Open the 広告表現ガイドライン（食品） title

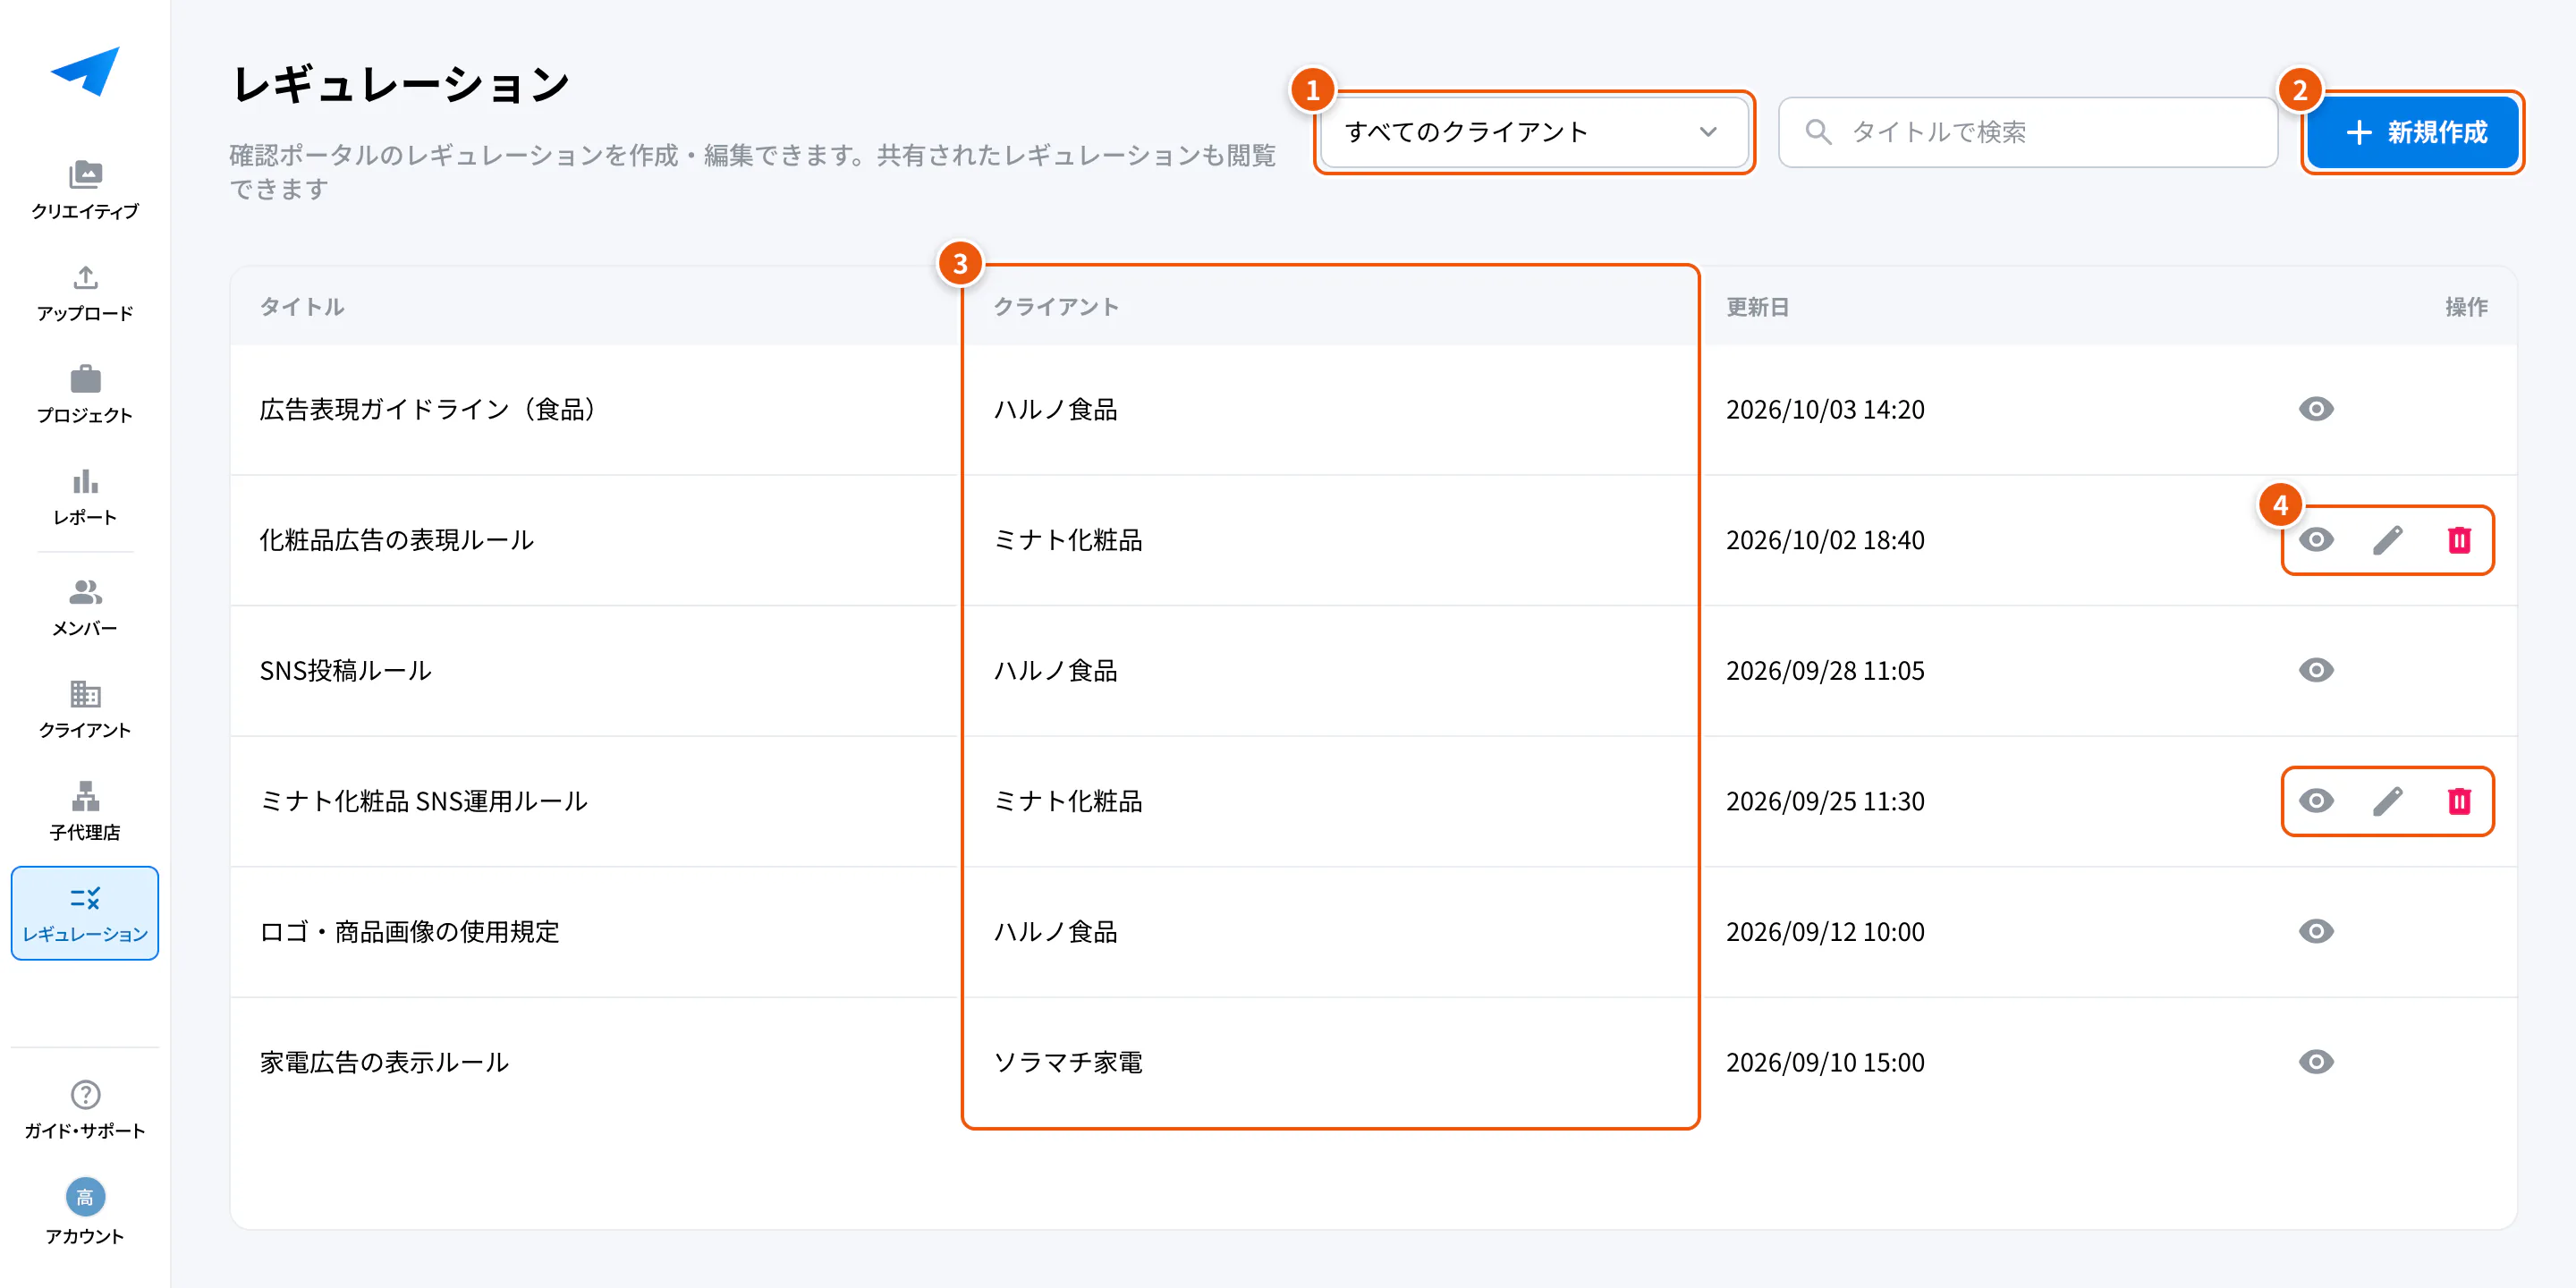pos(428,409)
